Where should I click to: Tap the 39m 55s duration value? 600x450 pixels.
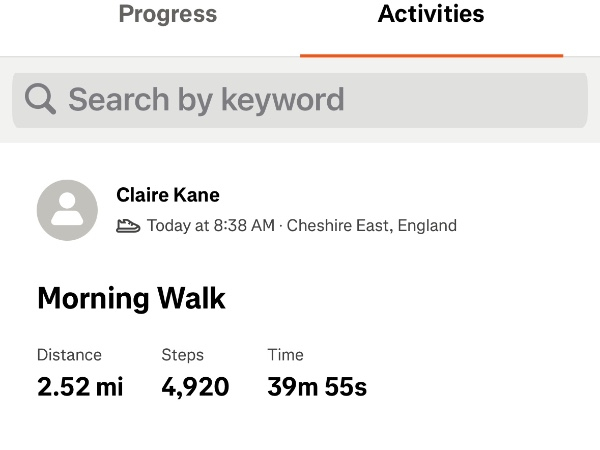317,386
